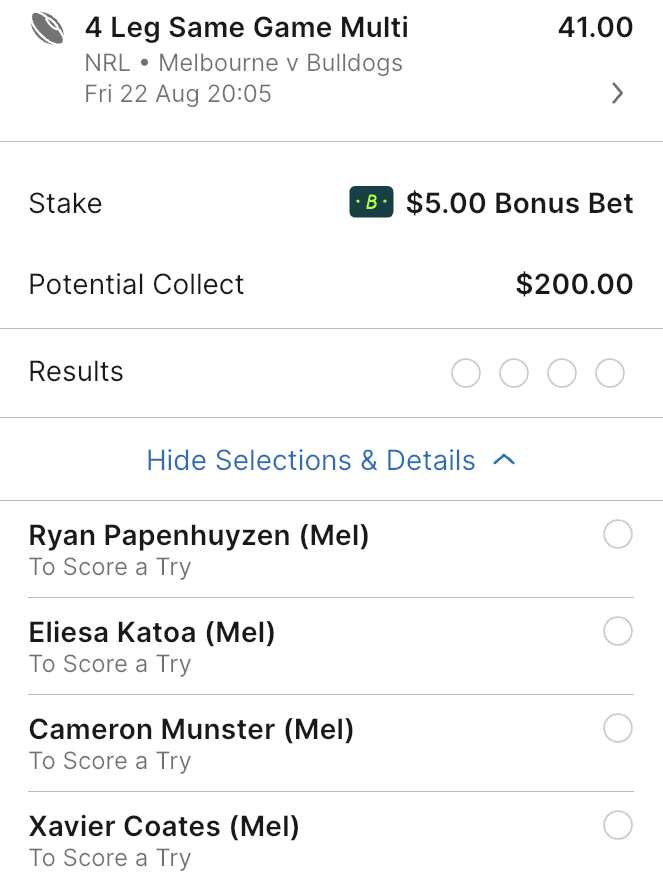Screen dimensions: 663x895
Task: Select the Ryan Papenhuyzen selection row
Action: 200,549
